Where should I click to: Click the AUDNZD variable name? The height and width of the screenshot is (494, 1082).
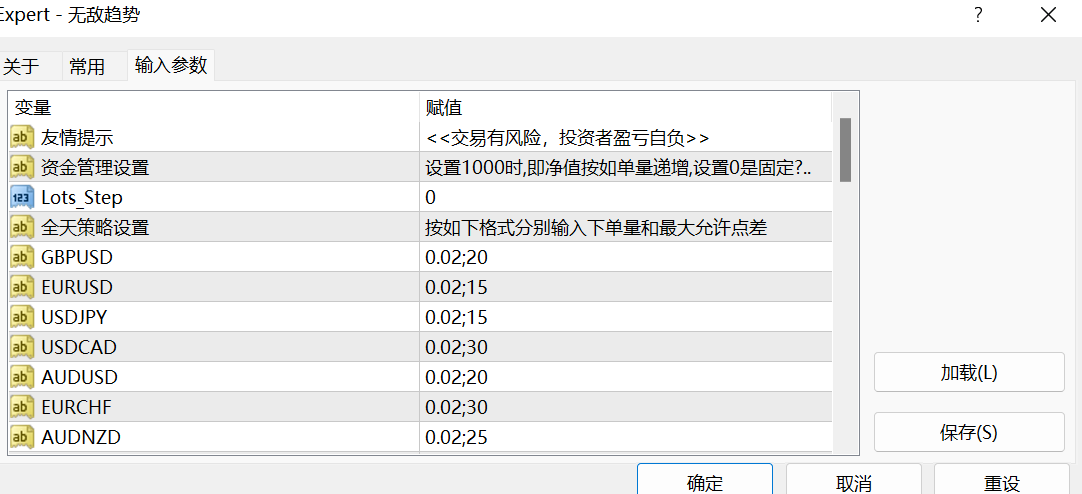[x=81, y=437]
